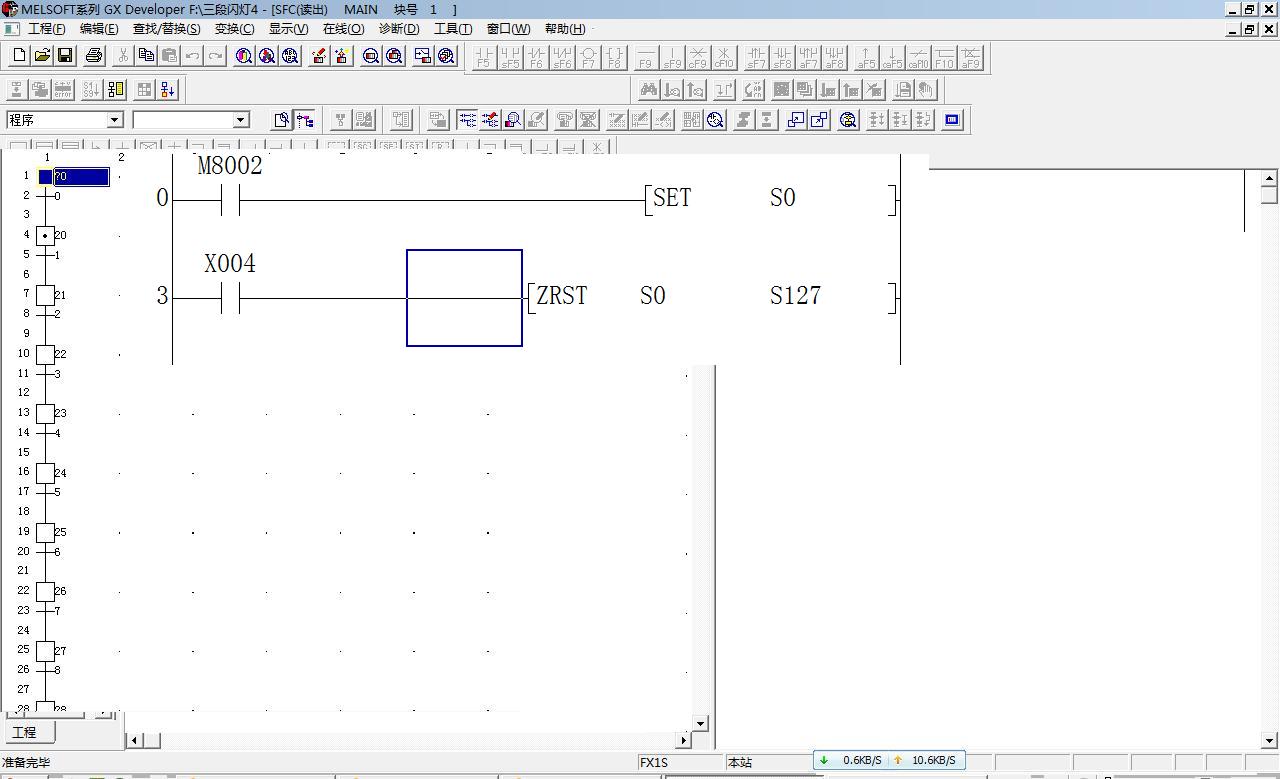Switch to the 工程 tab at bottom

pyautogui.click(x=24, y=733)
